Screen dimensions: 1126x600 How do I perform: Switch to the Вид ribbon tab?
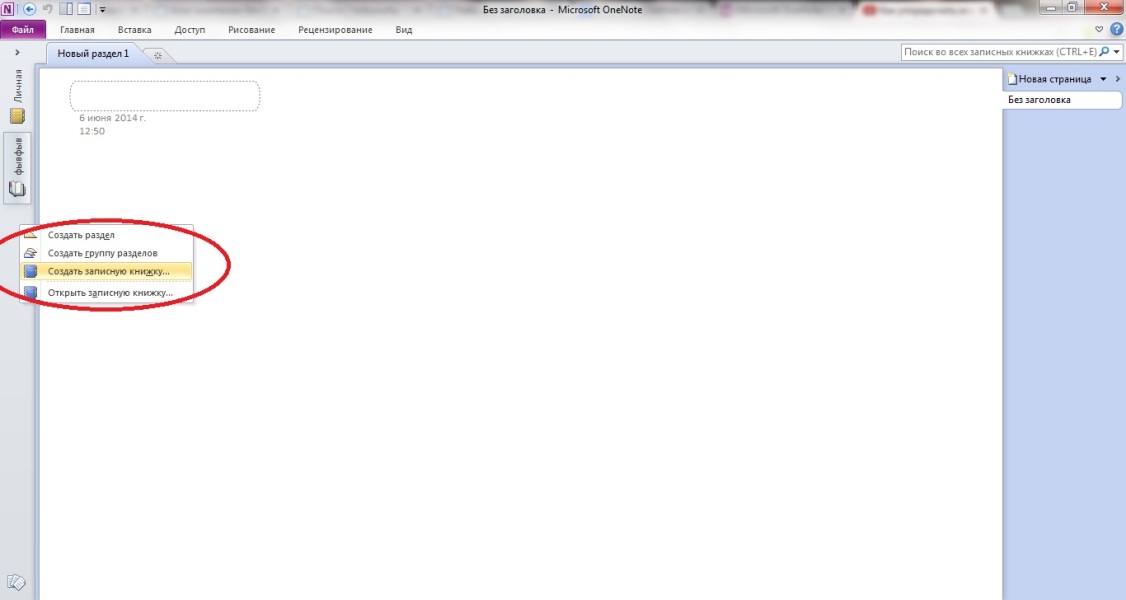point(404,29)
